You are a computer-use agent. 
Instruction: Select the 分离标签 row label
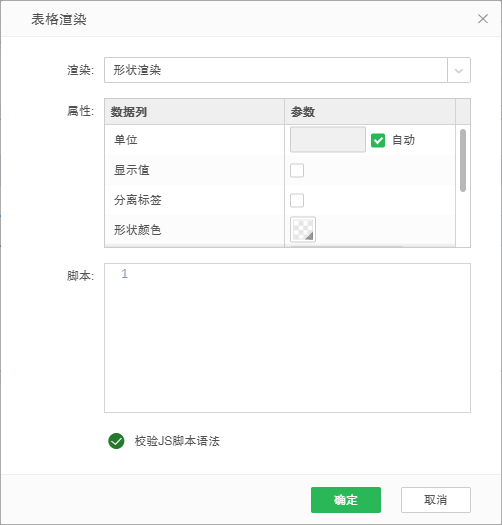pos(138,200)
